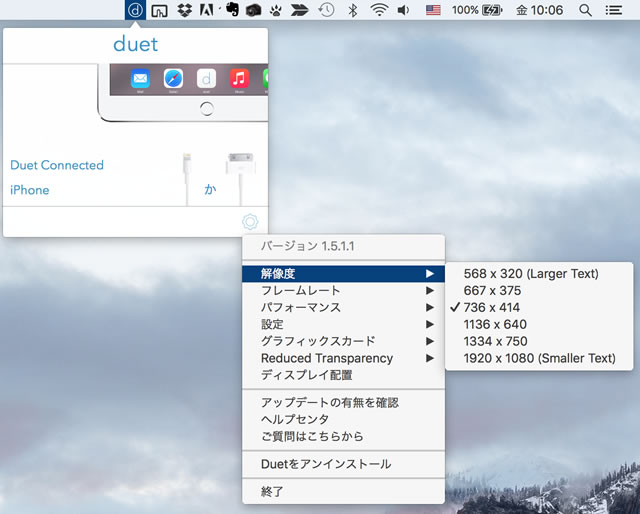This screenshot has width=640, height=514.
Task: Open the Time Machine menu bar icon
Action: coord(327,10)
